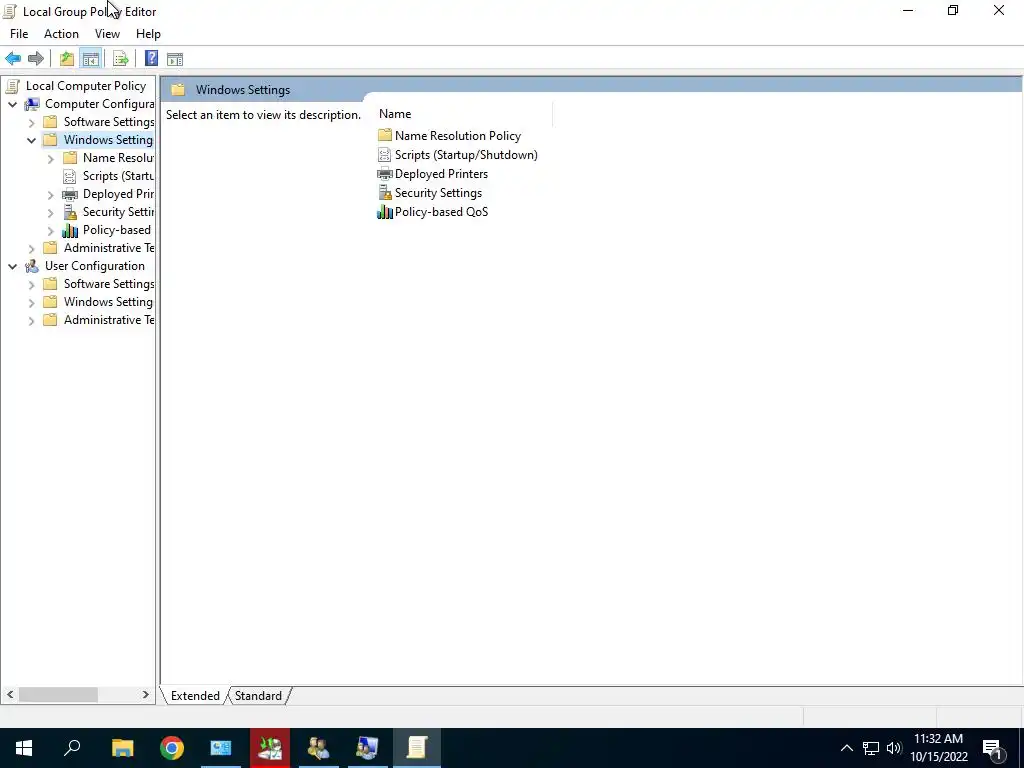Click the Forward arrow toolbar icon
Screen dimensions: 1024x768
[36, 59]
